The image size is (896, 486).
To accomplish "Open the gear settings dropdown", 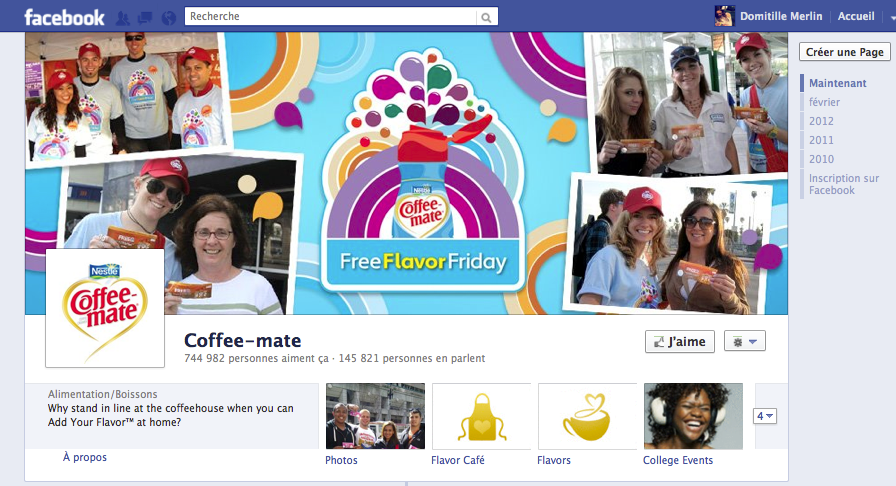I will pyautogui.click(x=745, y=341).
